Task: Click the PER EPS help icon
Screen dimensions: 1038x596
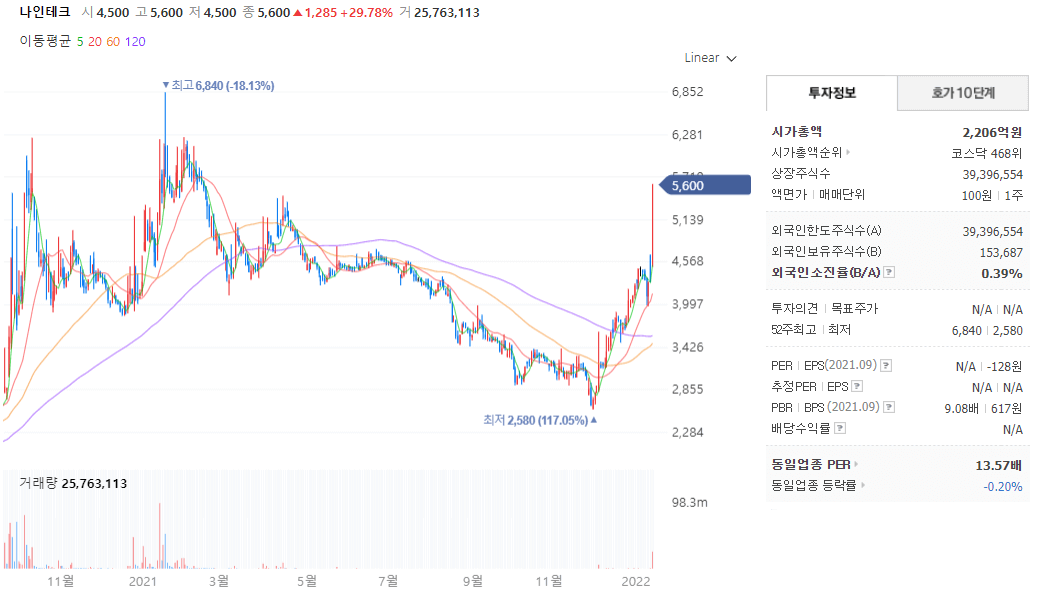Action: [886, 366]
